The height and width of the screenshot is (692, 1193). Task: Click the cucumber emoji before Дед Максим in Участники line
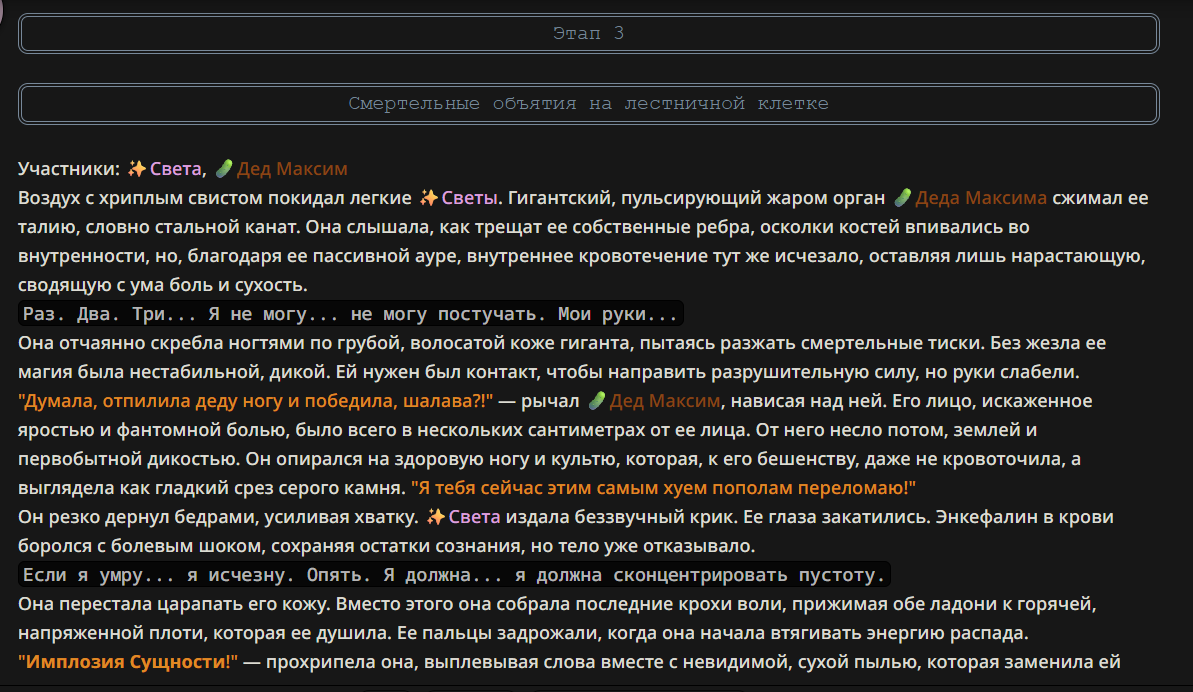[224, 169]
